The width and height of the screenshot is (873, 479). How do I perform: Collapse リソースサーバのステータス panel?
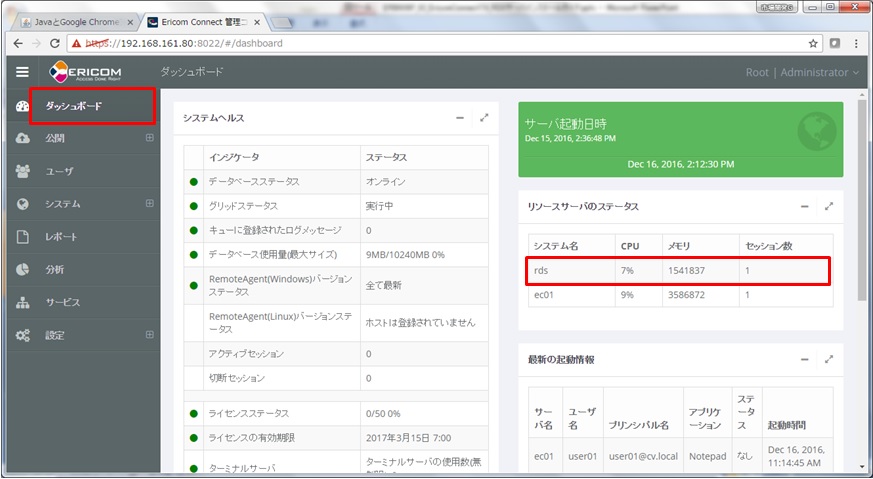click(804, 206)
